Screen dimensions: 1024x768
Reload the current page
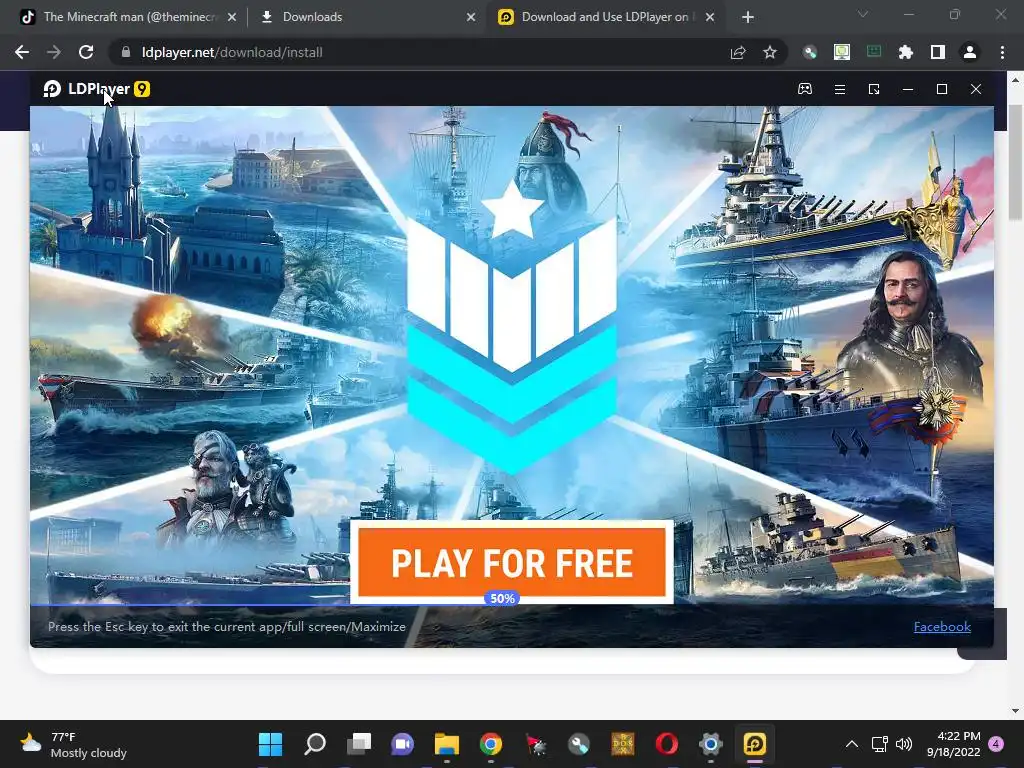pos(86,52)
